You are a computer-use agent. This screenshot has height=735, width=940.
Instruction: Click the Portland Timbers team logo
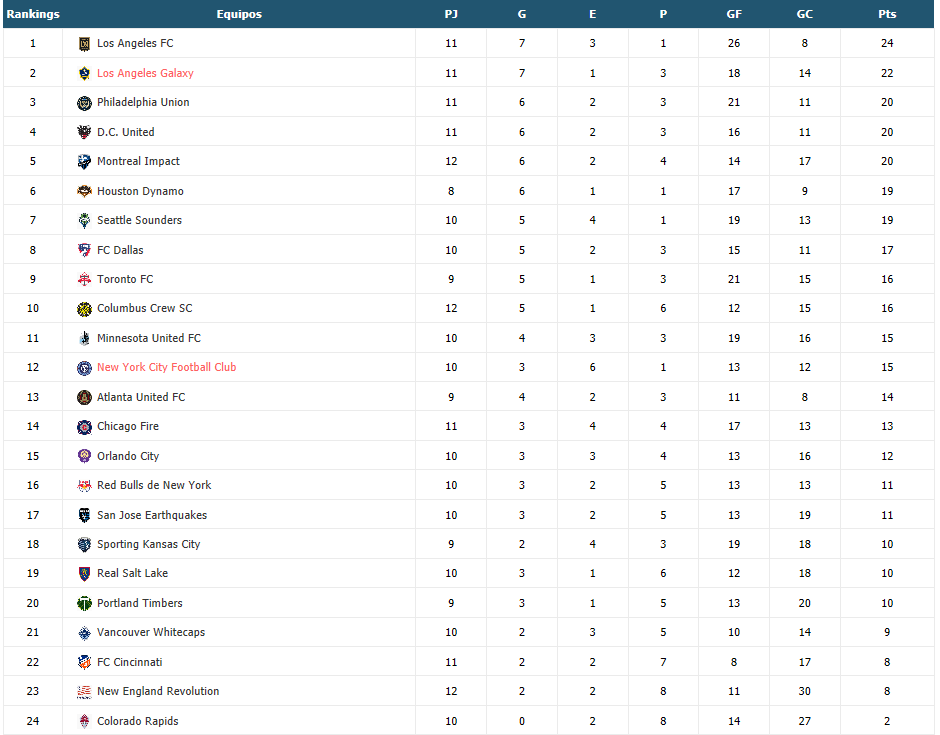85,604
